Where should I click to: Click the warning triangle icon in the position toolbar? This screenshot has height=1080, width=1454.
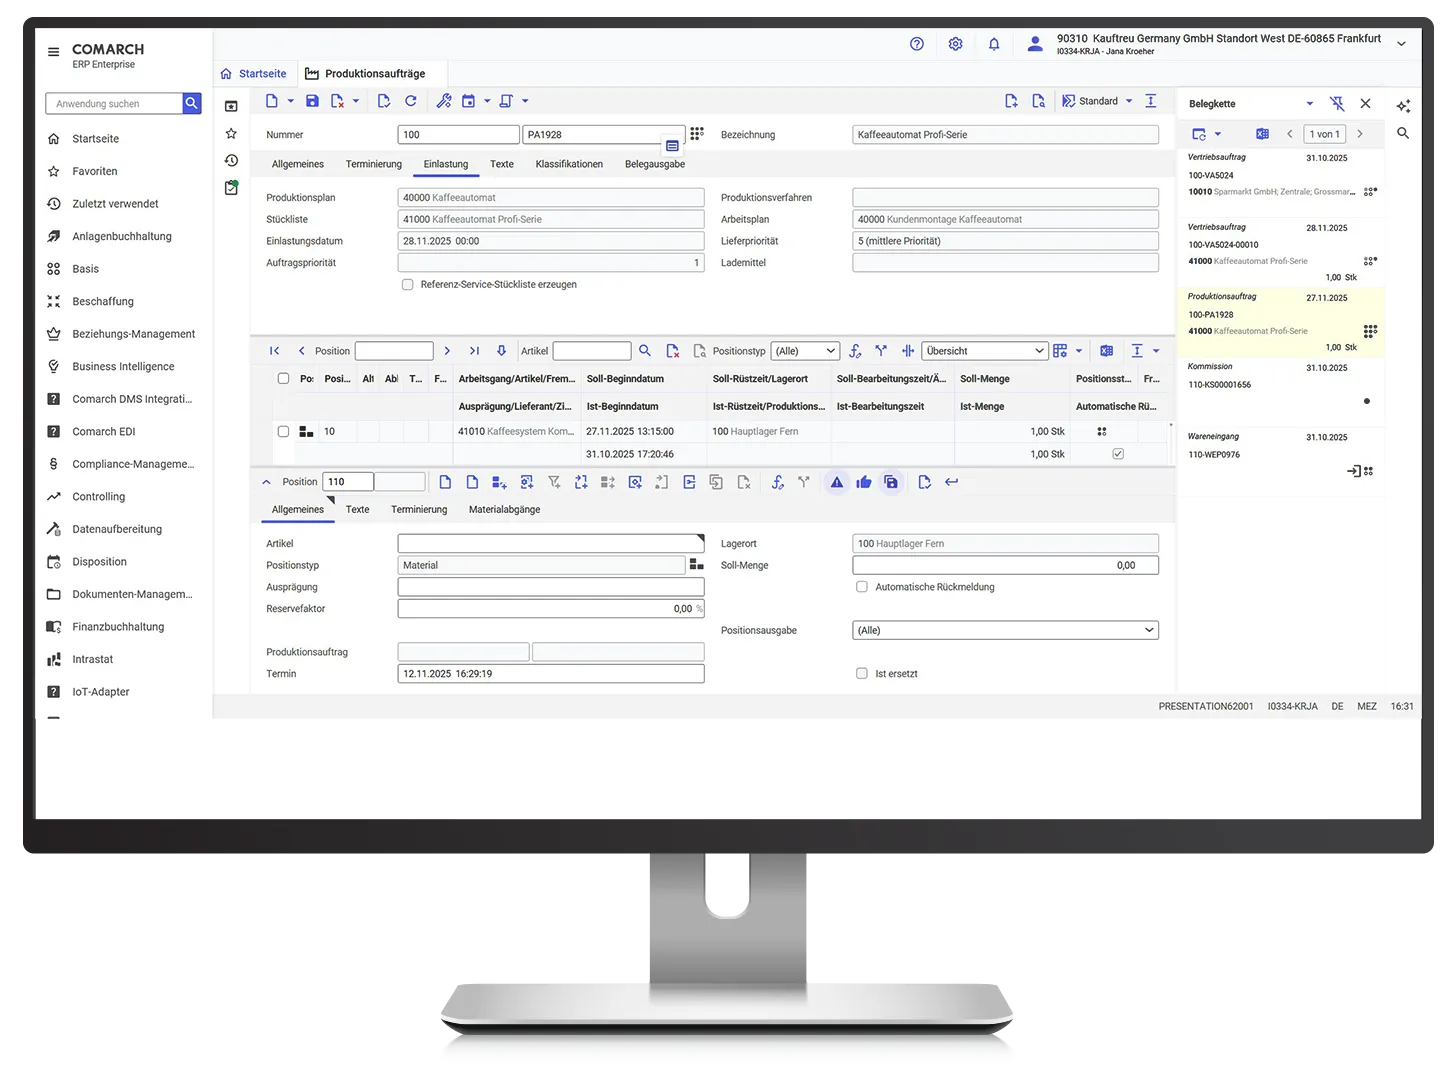click(x=837, y=482)
